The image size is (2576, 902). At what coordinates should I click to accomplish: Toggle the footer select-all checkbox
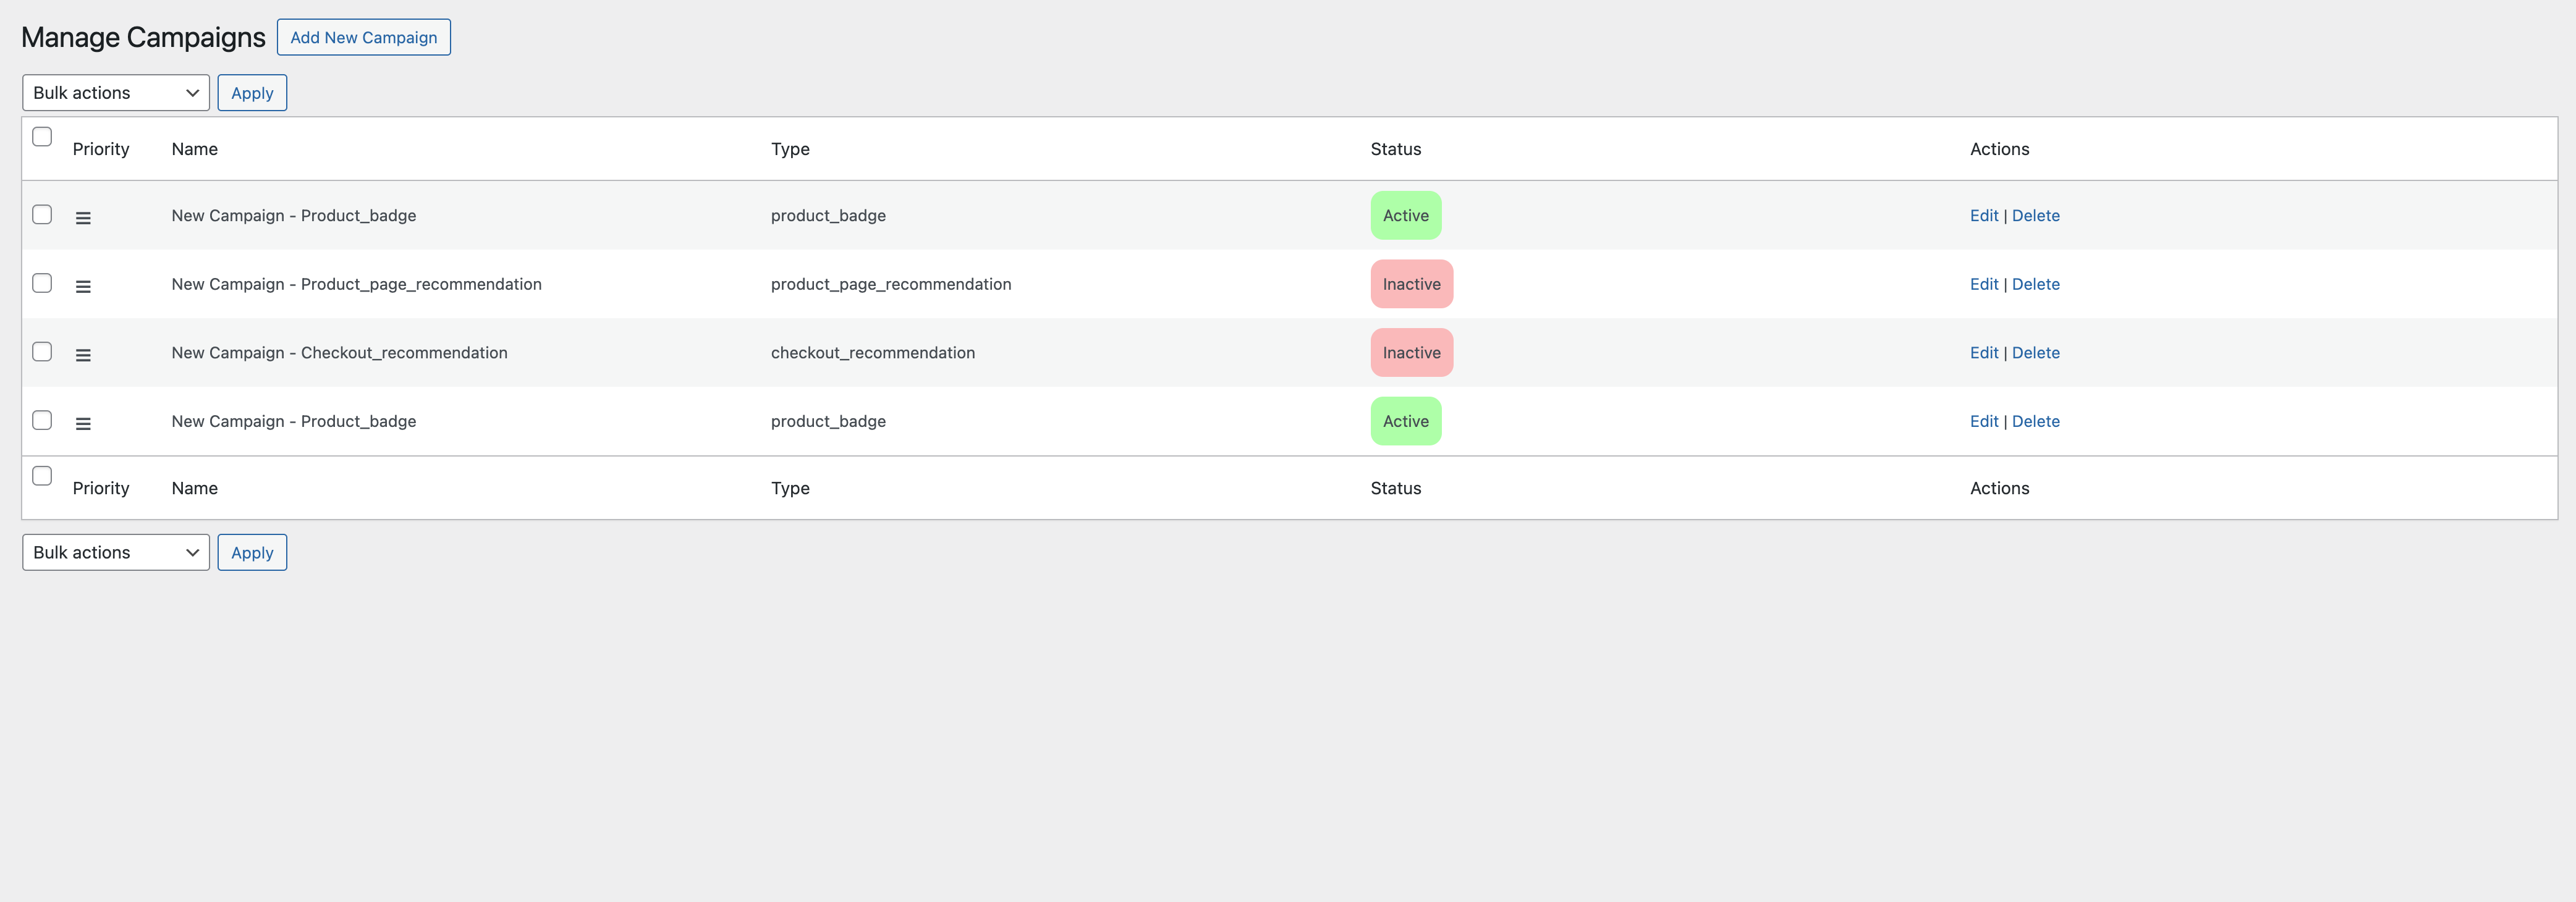coord(42,476)
